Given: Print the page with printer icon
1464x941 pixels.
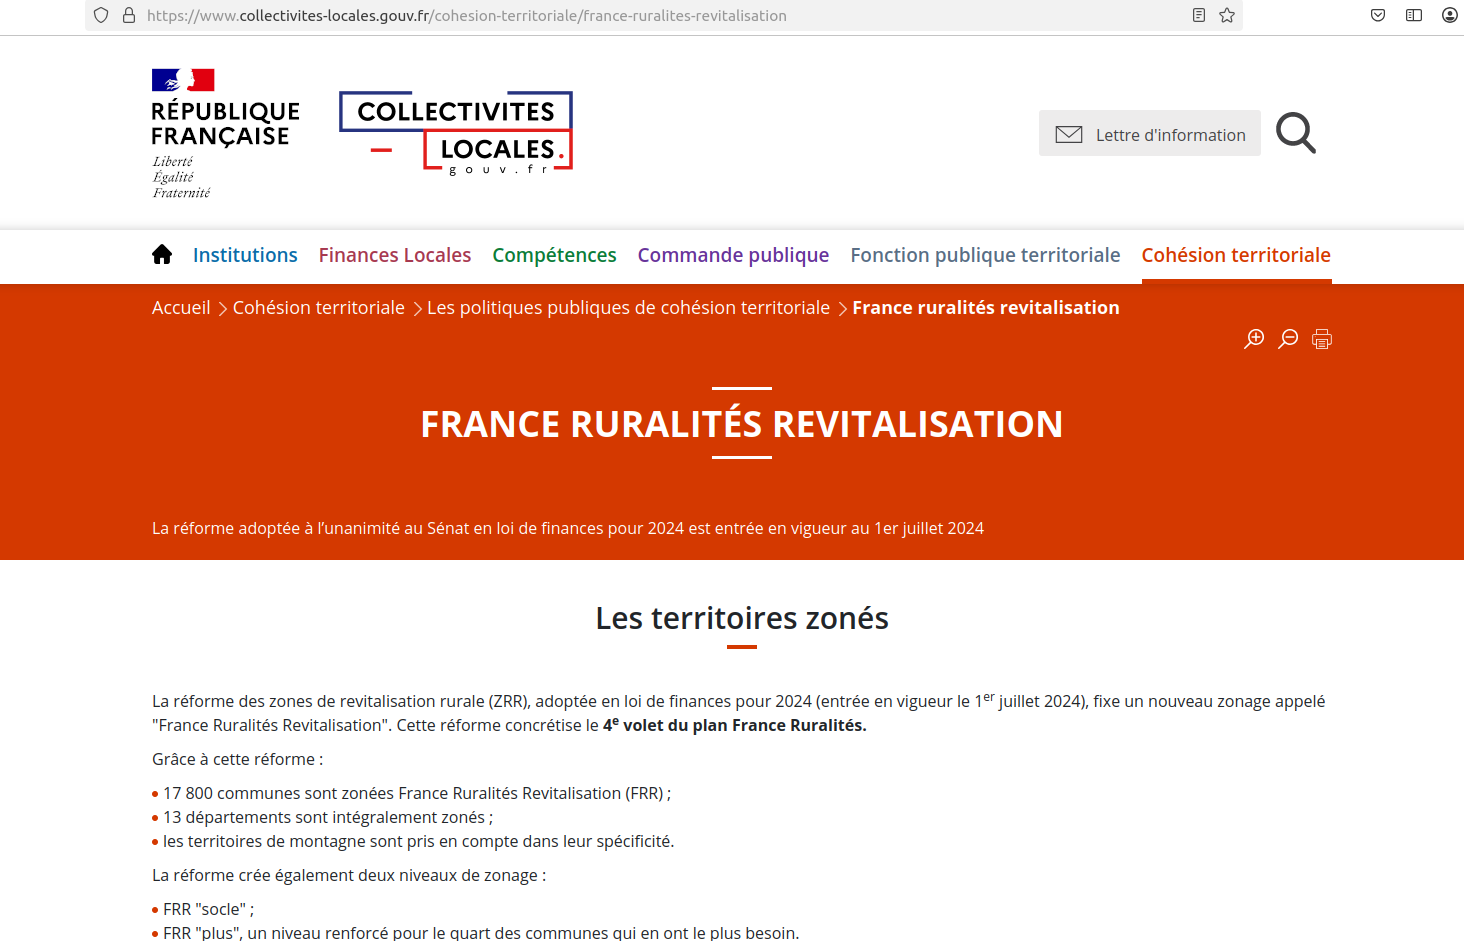Looking at the screenshot, I should [x=1322, y=339].
